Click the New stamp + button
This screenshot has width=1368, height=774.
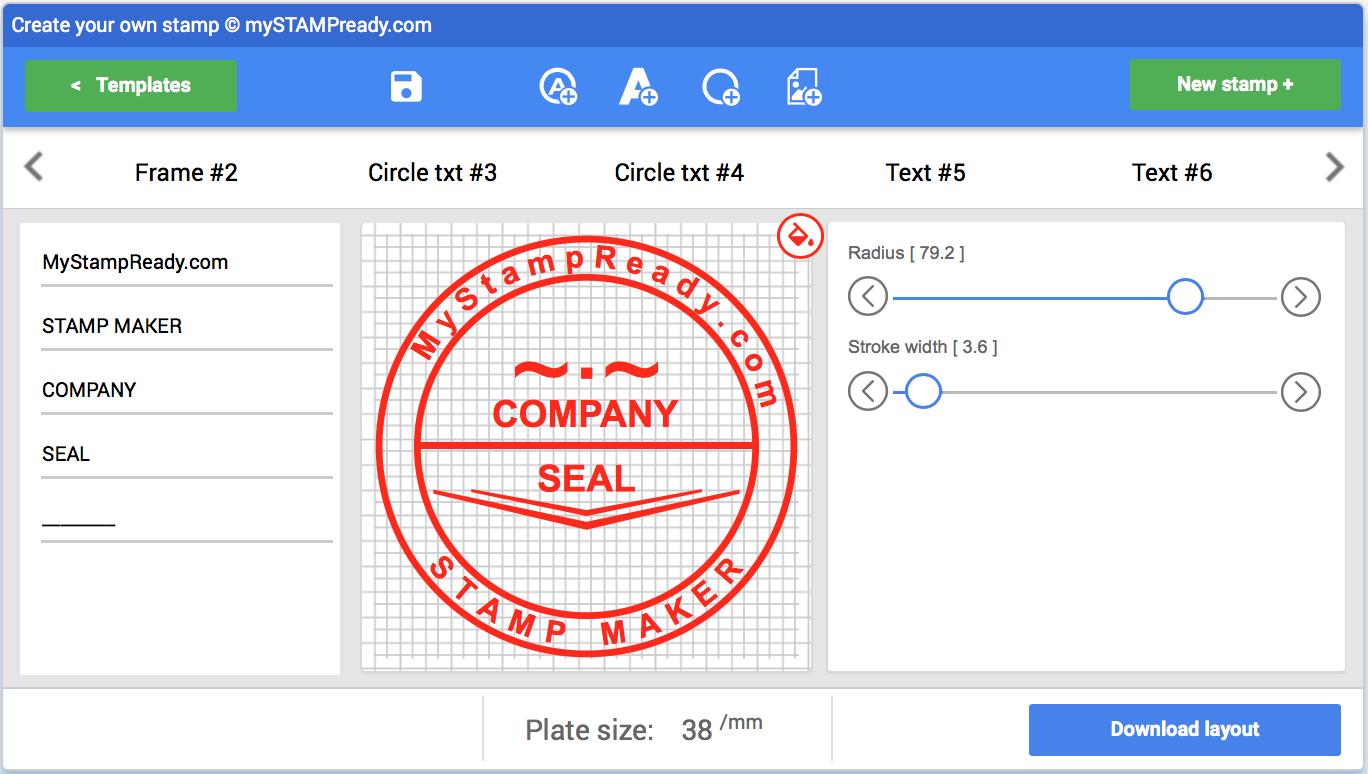tap(1235, 84)
